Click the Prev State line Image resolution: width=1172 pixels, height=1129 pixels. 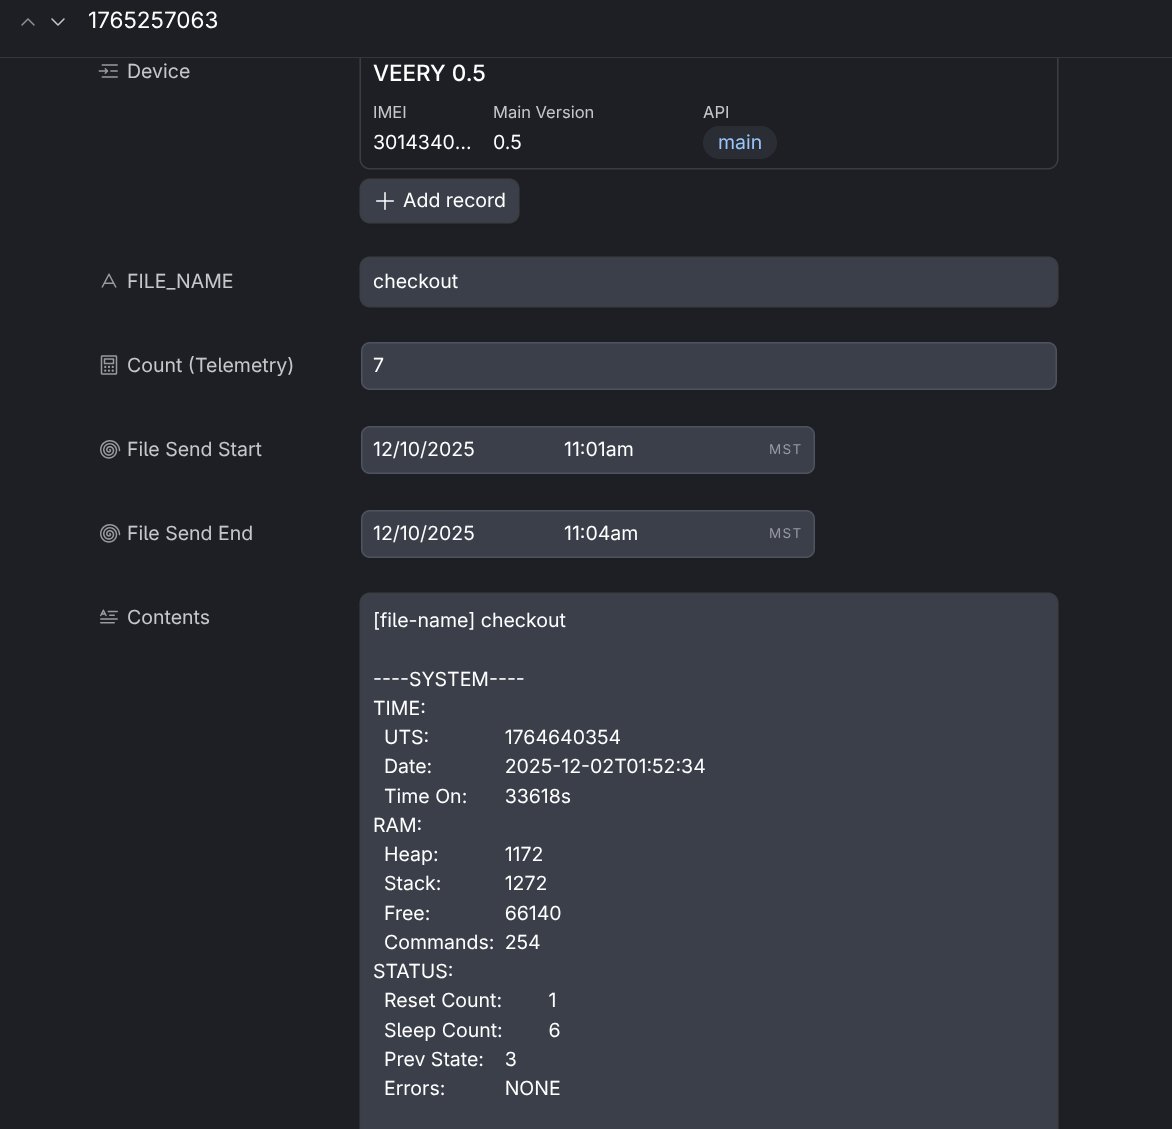tap(451, 1059)
